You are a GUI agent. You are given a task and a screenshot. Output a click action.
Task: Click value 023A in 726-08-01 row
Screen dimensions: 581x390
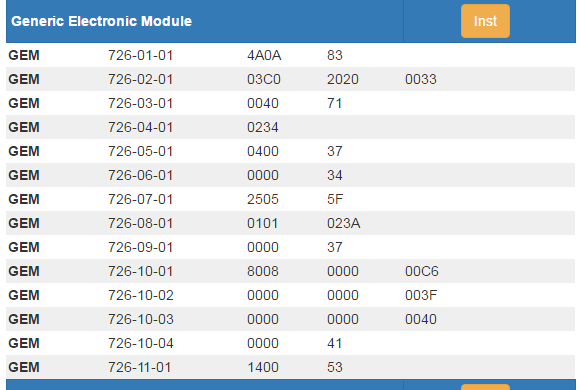[x=343, y=223]
